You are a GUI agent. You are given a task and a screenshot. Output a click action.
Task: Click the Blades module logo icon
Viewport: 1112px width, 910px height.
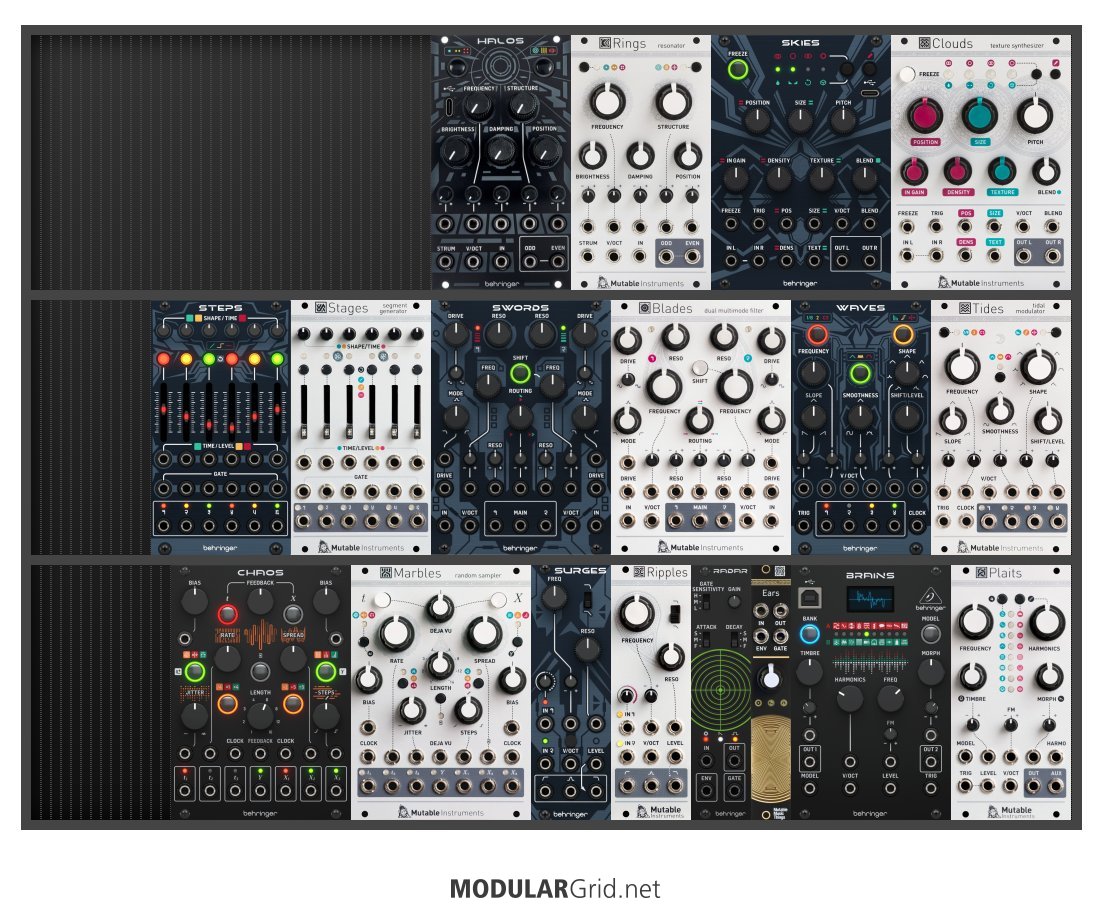click(x=645, y=308)
